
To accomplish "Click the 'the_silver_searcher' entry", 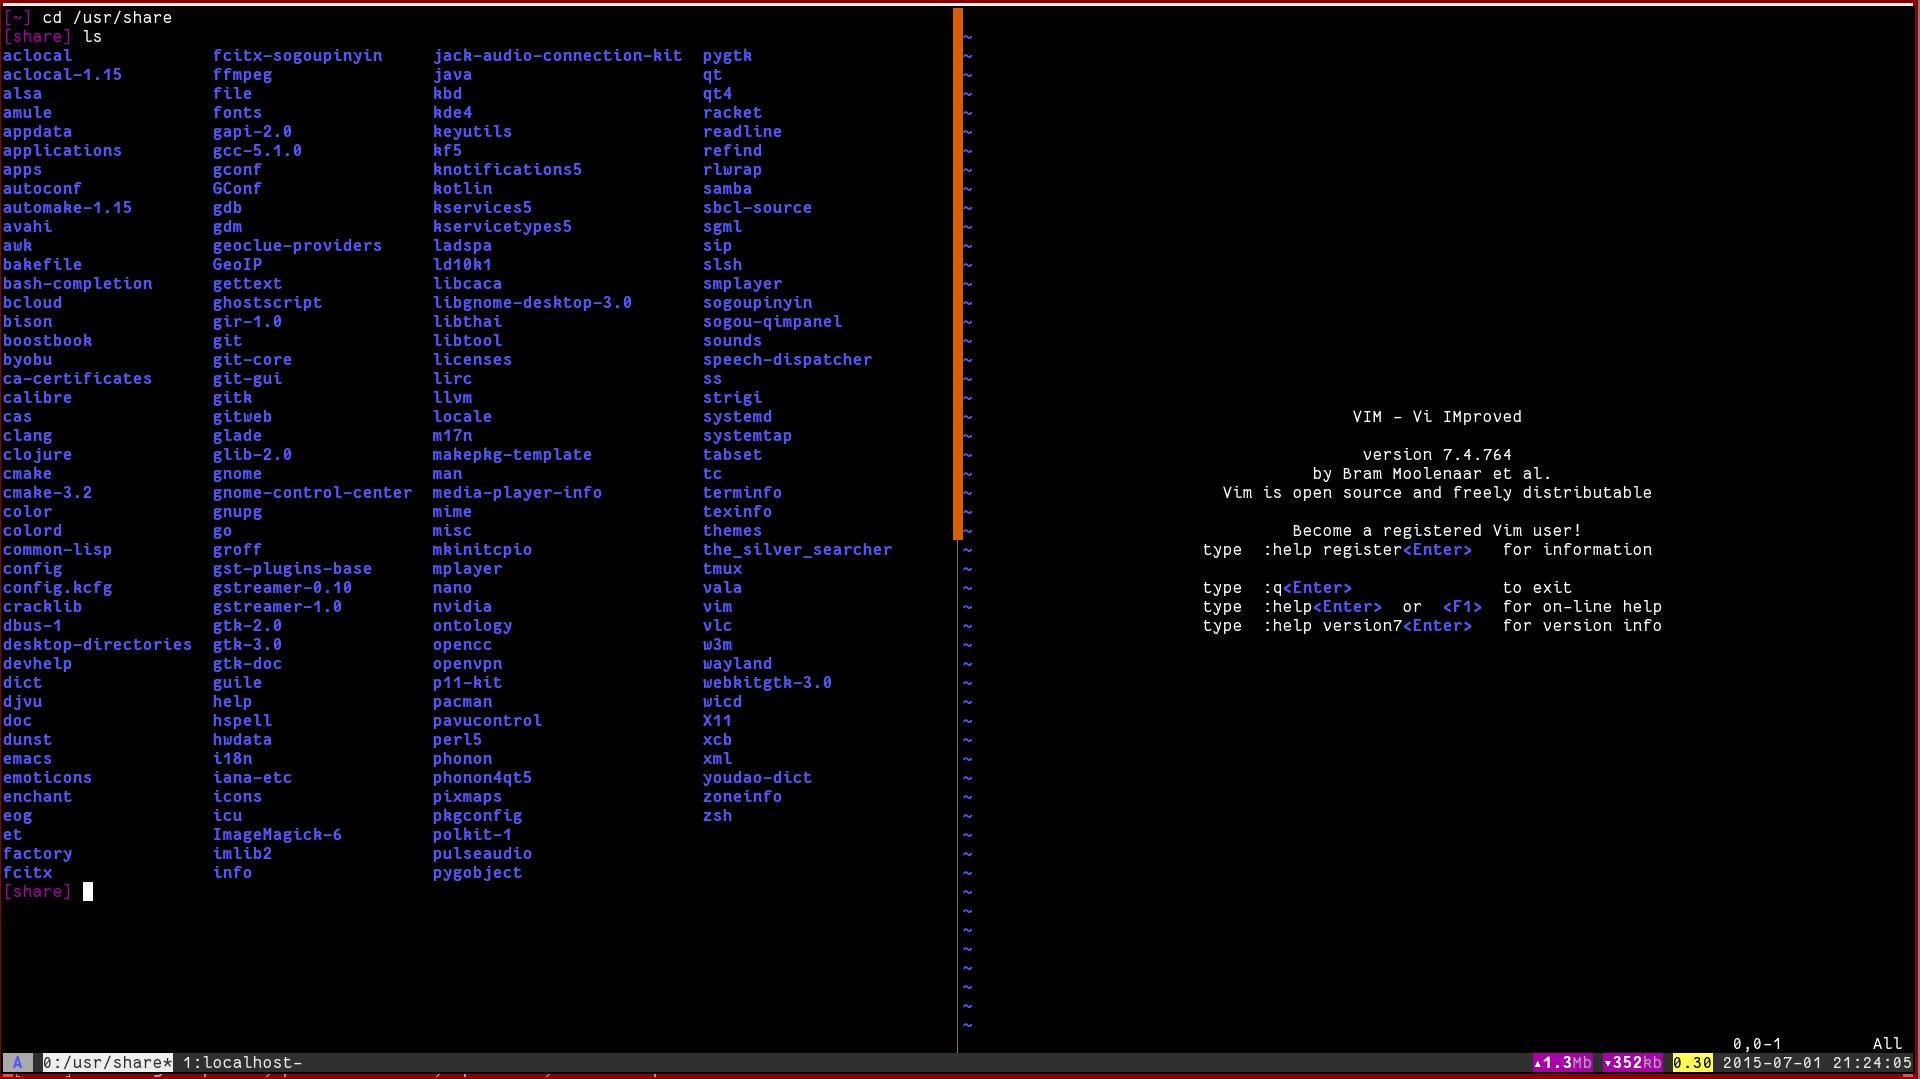I will pyautogui.click(x=797, y=549).
